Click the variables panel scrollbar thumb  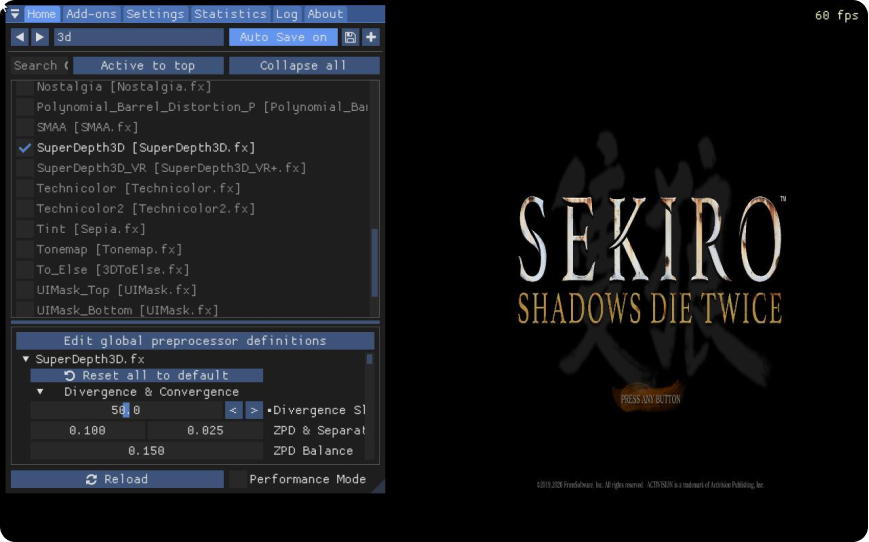pyautogui.click(x=369, y=359)
